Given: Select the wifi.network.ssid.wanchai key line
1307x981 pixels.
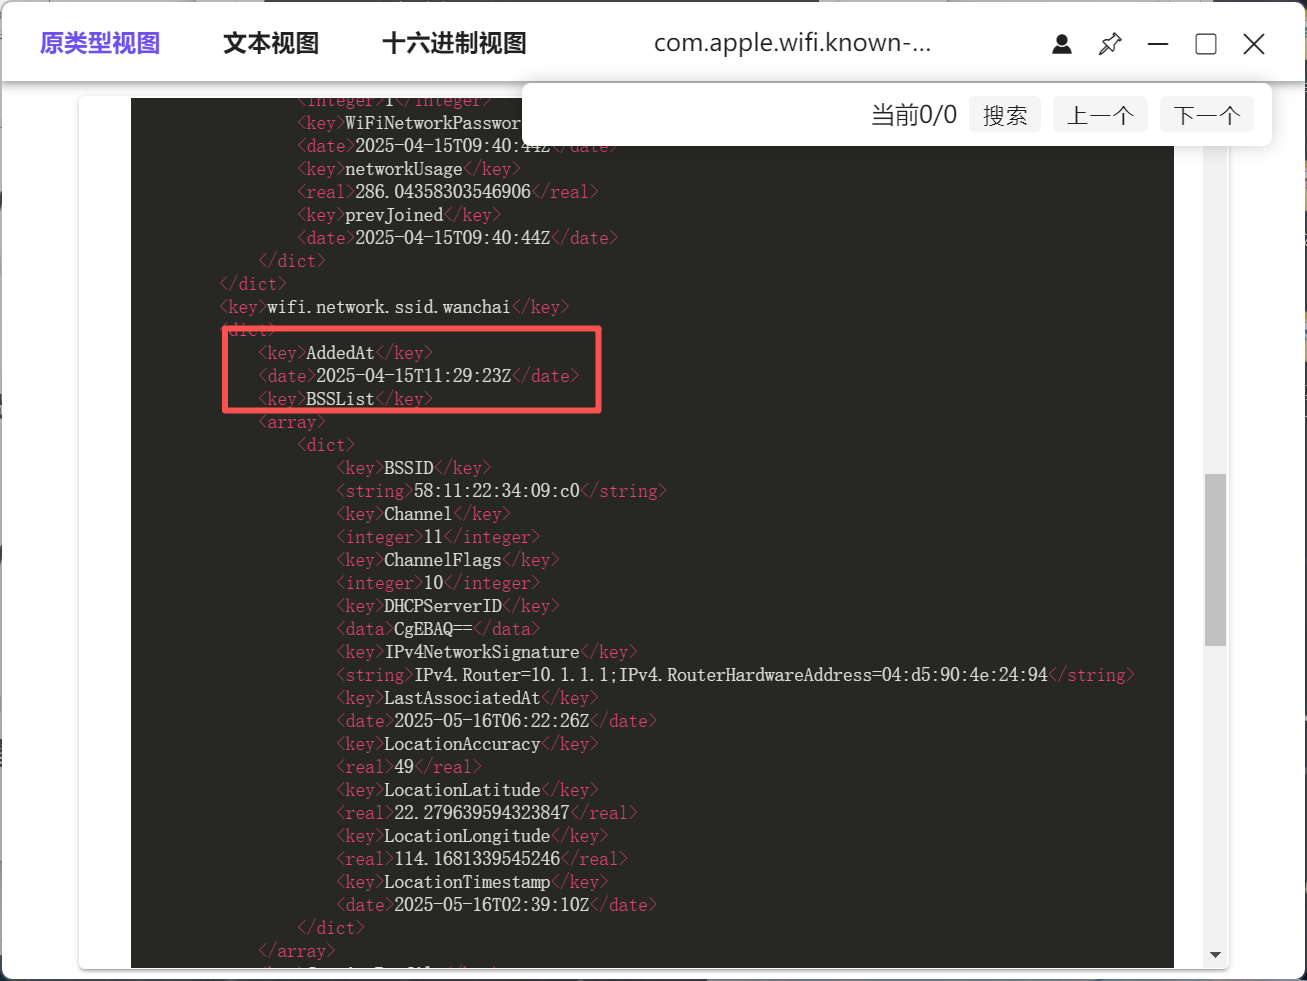Looking at the screenshot, I should point(394,307).
